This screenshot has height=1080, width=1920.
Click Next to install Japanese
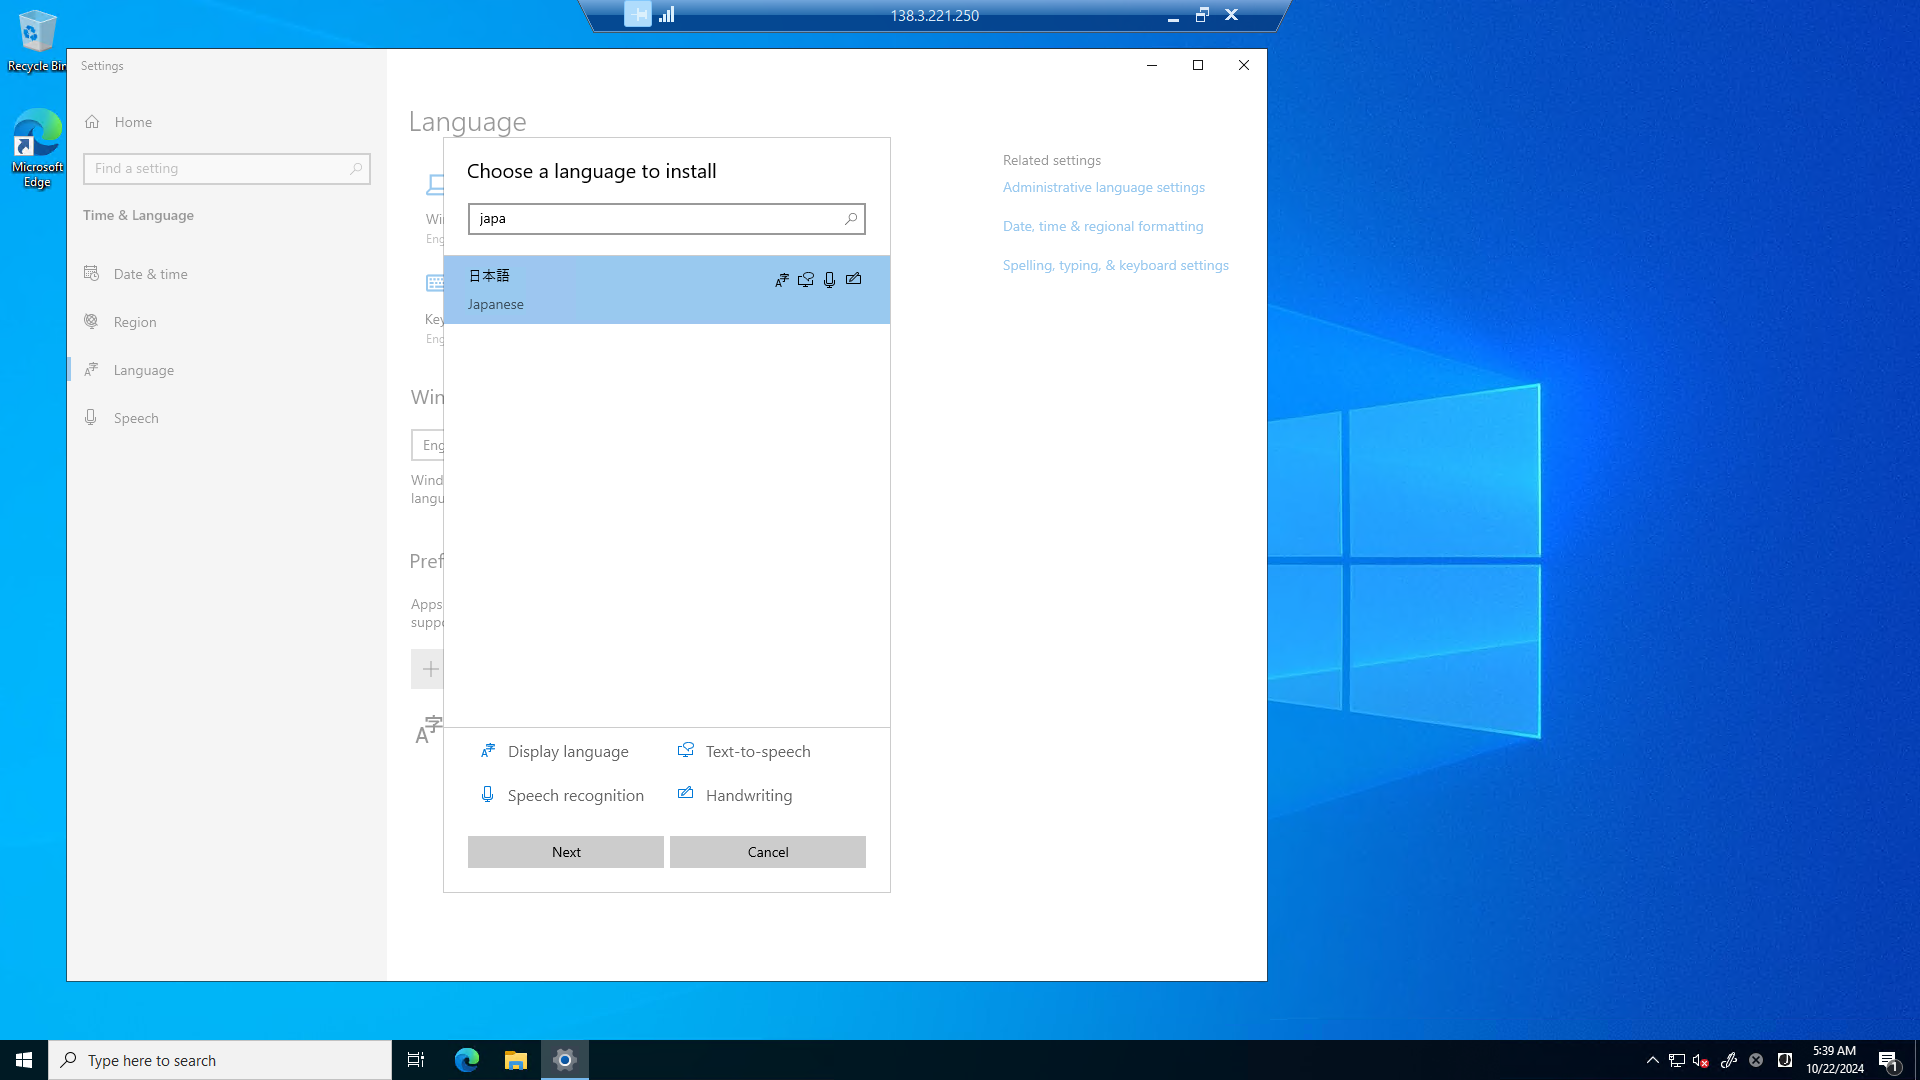click(x=565, y=851)
